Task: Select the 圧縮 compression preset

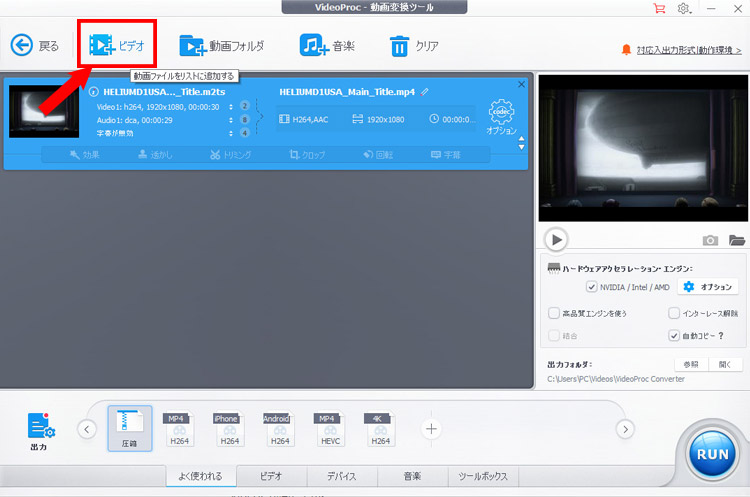Action: pyautogui.click(x=130, y=429)
